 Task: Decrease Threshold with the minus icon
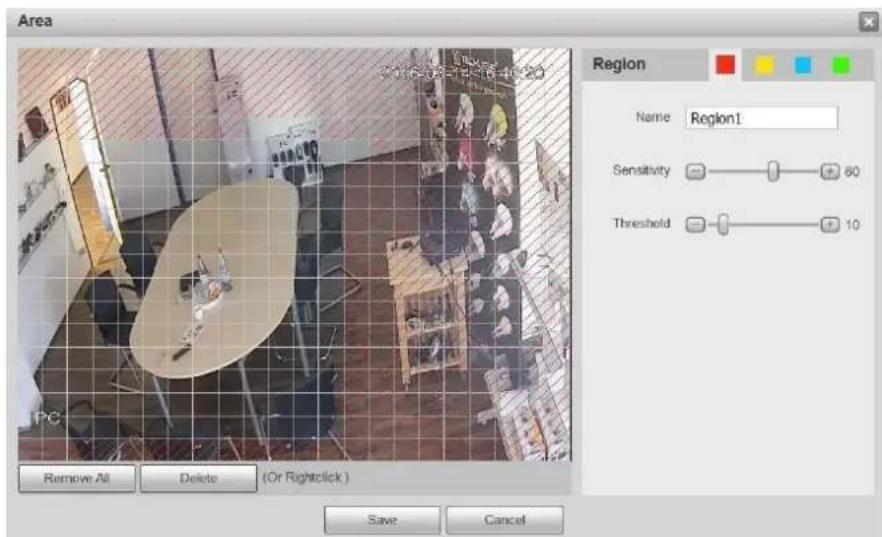[695, 225]
